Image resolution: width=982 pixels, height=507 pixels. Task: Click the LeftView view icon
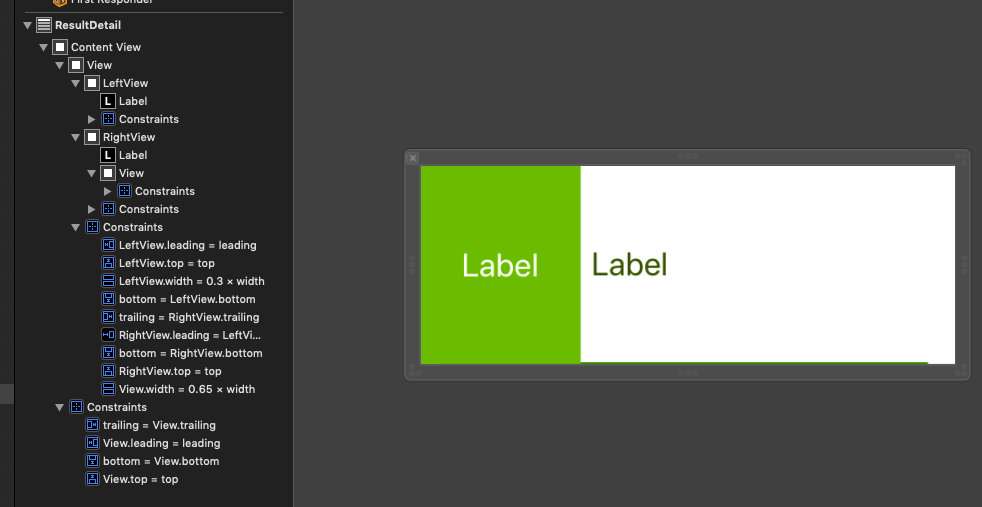point(92,83)
